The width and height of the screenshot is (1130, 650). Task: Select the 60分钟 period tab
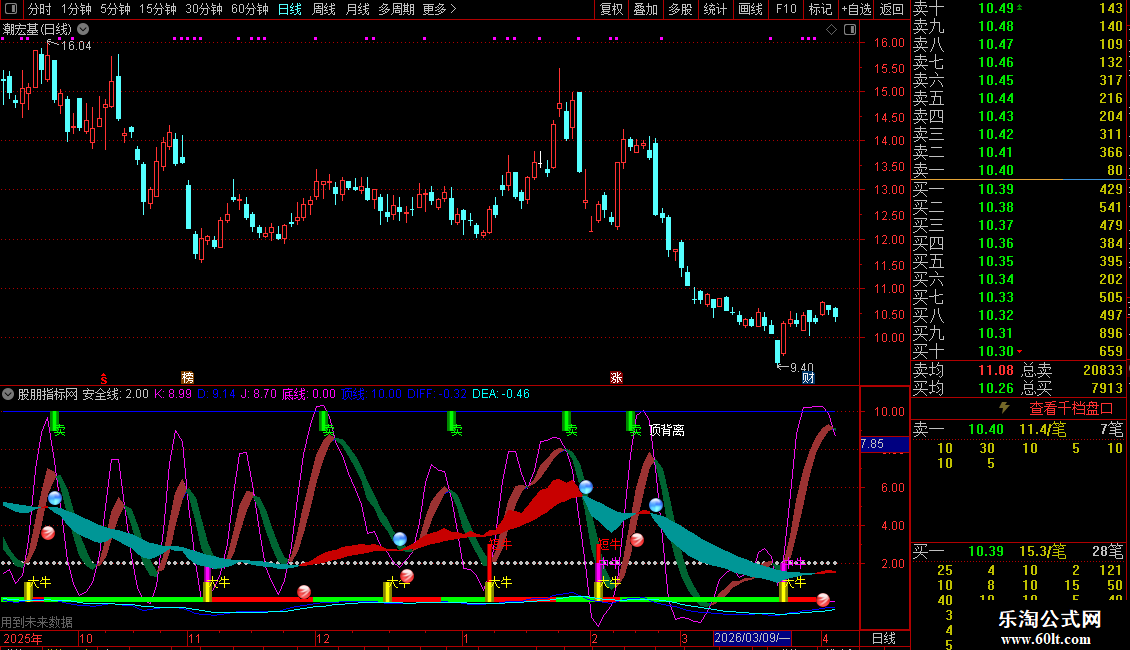249,9
